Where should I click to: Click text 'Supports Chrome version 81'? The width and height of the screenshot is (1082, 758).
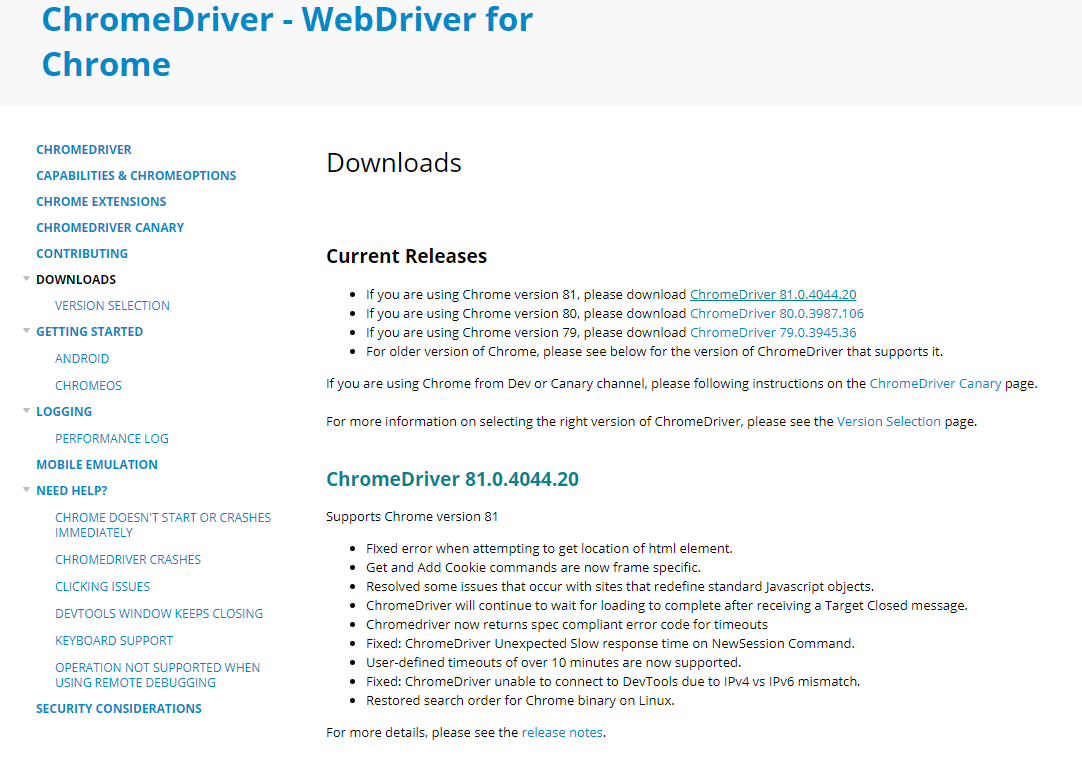pyautogui.click(x=412, y=517)
